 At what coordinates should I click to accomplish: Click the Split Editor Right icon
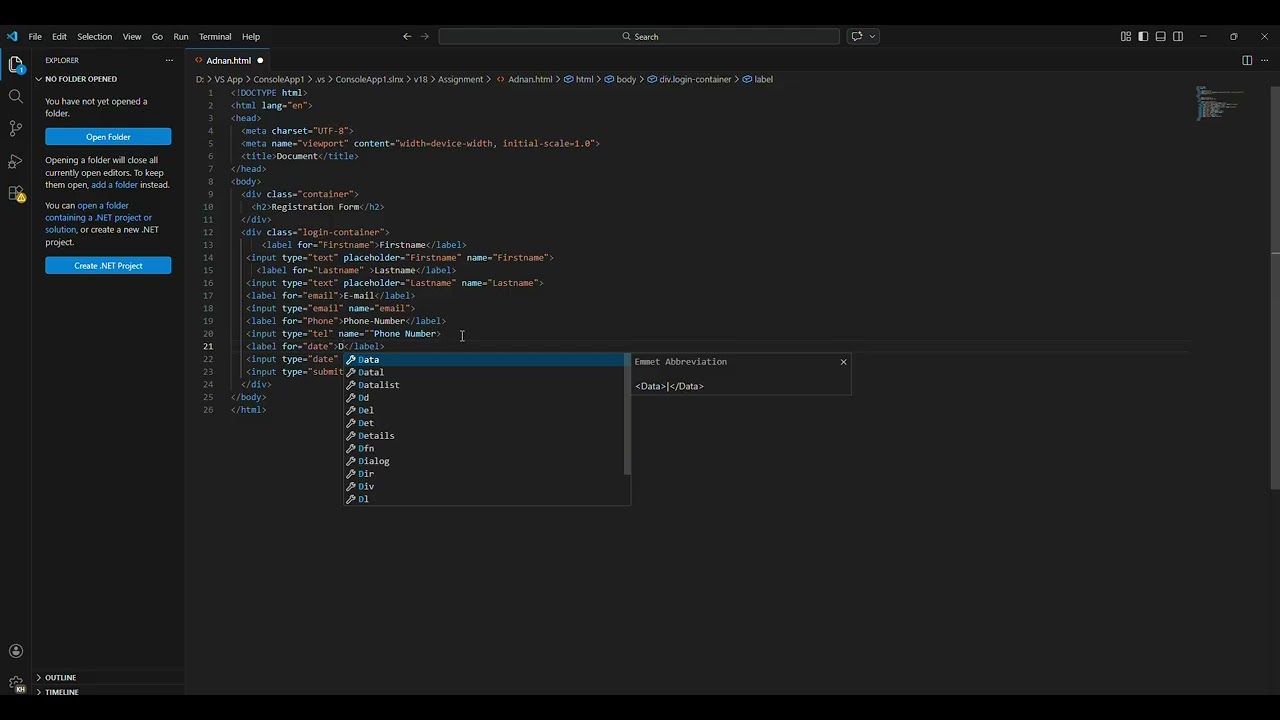[x=1247, y=60]
